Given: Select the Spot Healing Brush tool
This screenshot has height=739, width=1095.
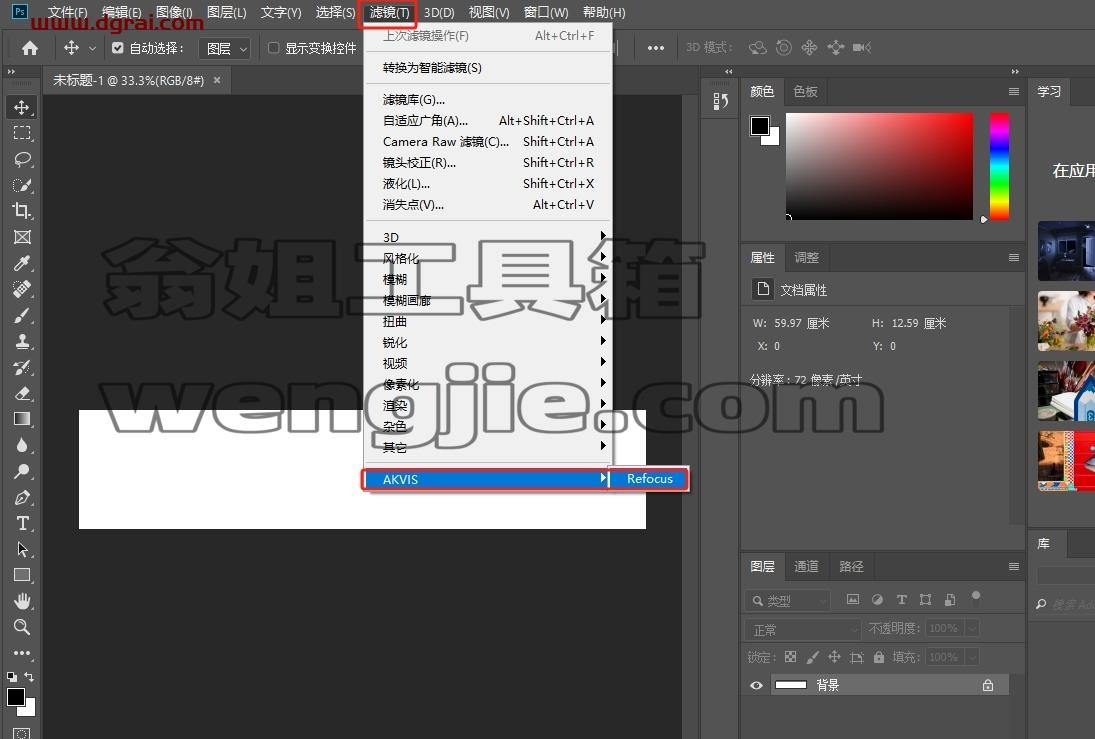Looking at the screenshot, I should click(x=22, y=289).
